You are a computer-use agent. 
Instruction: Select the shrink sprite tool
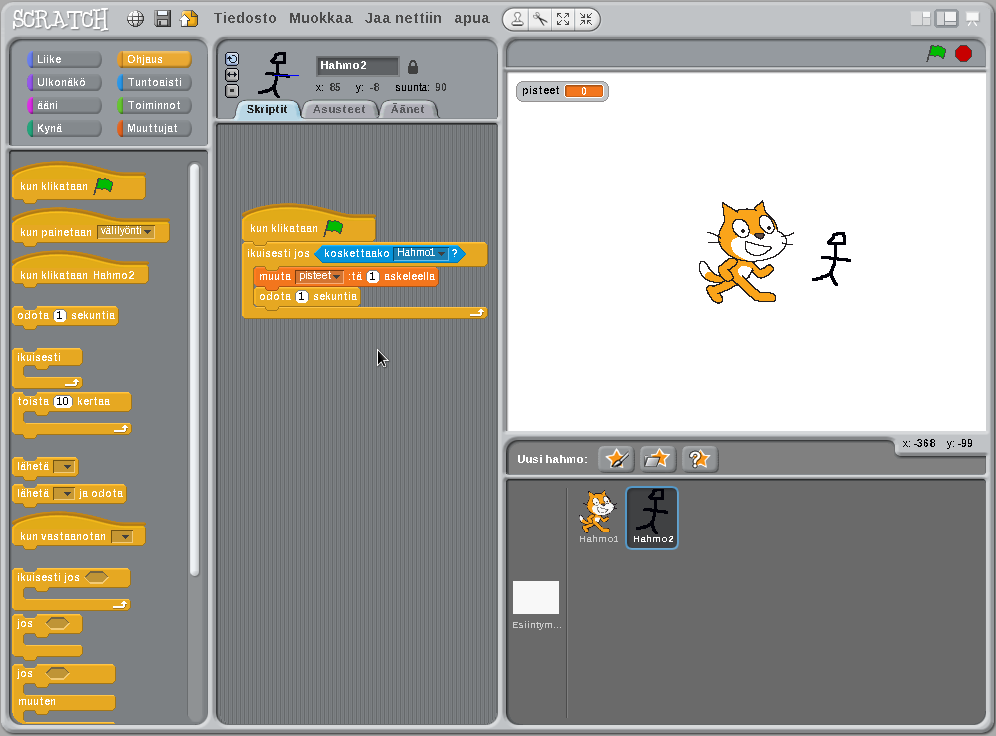click(x=586, y=20)
